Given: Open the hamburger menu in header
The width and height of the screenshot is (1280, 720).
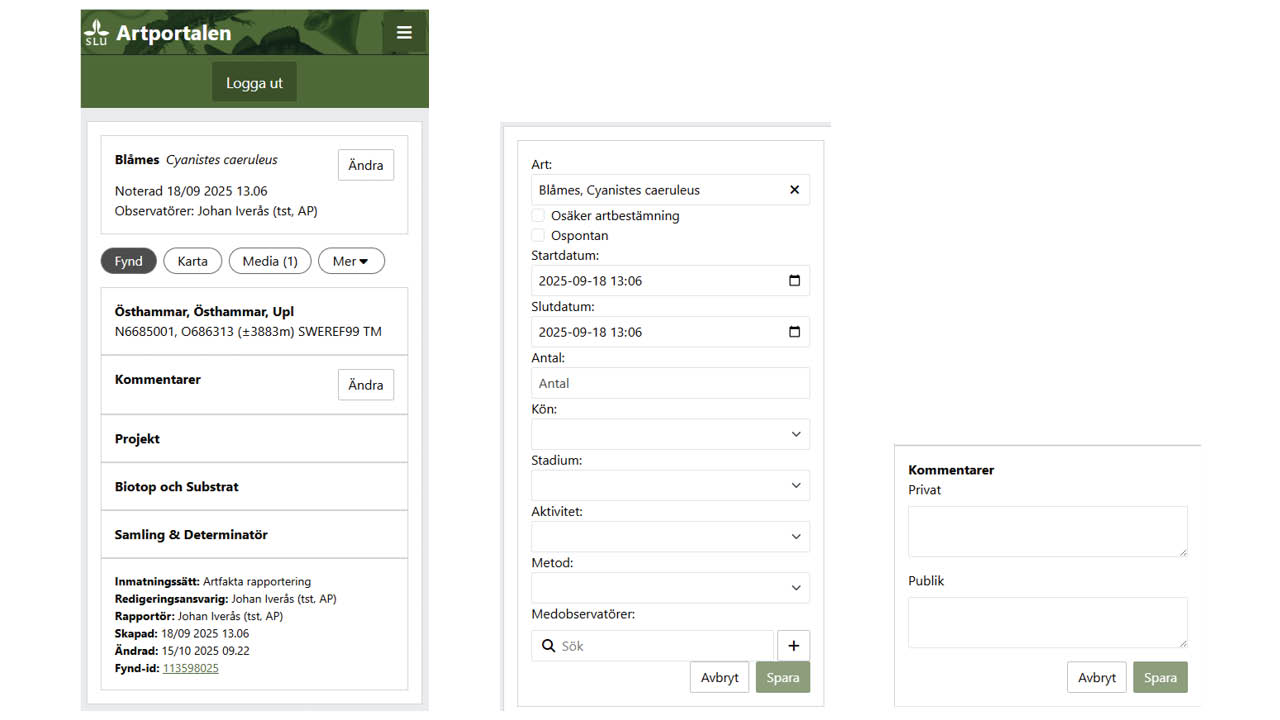Looking at the screenshot, I should tap(404, 33).
